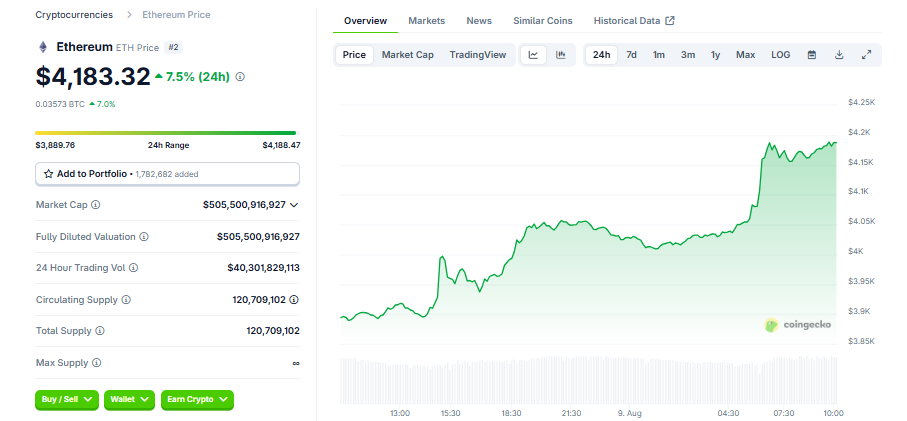
Task: Click the #2 rank badge
Action: click(174, 47)
